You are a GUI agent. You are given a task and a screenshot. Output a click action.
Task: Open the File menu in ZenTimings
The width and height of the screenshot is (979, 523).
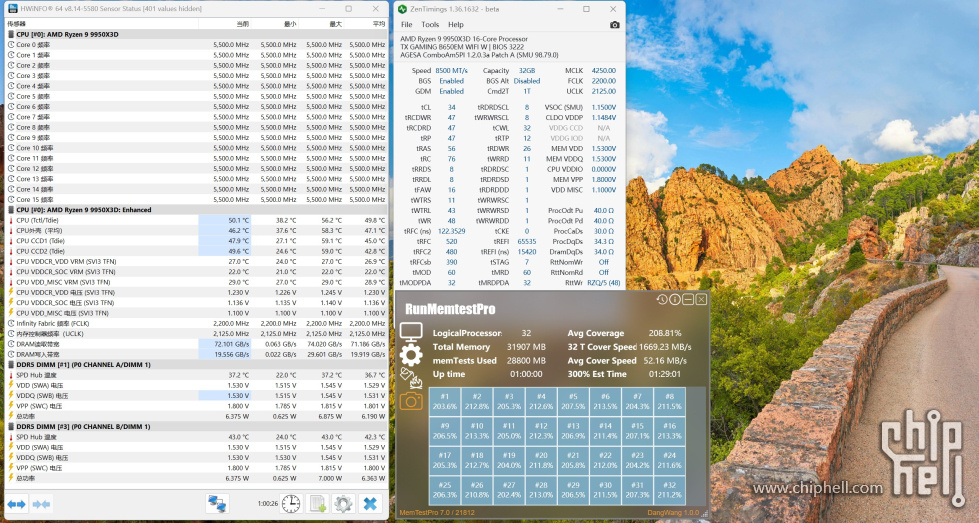(406, 25)
